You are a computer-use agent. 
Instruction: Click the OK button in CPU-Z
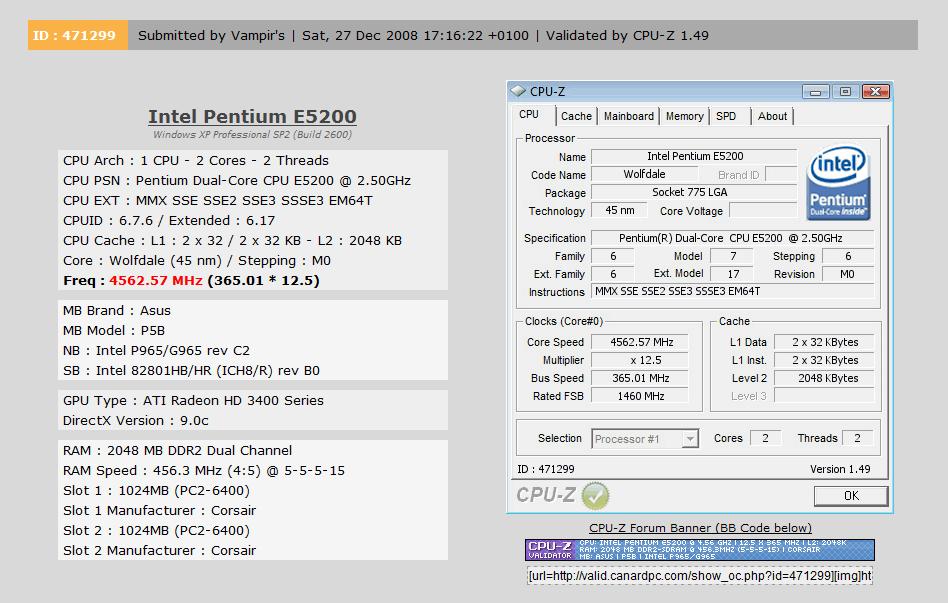(851, 496)
